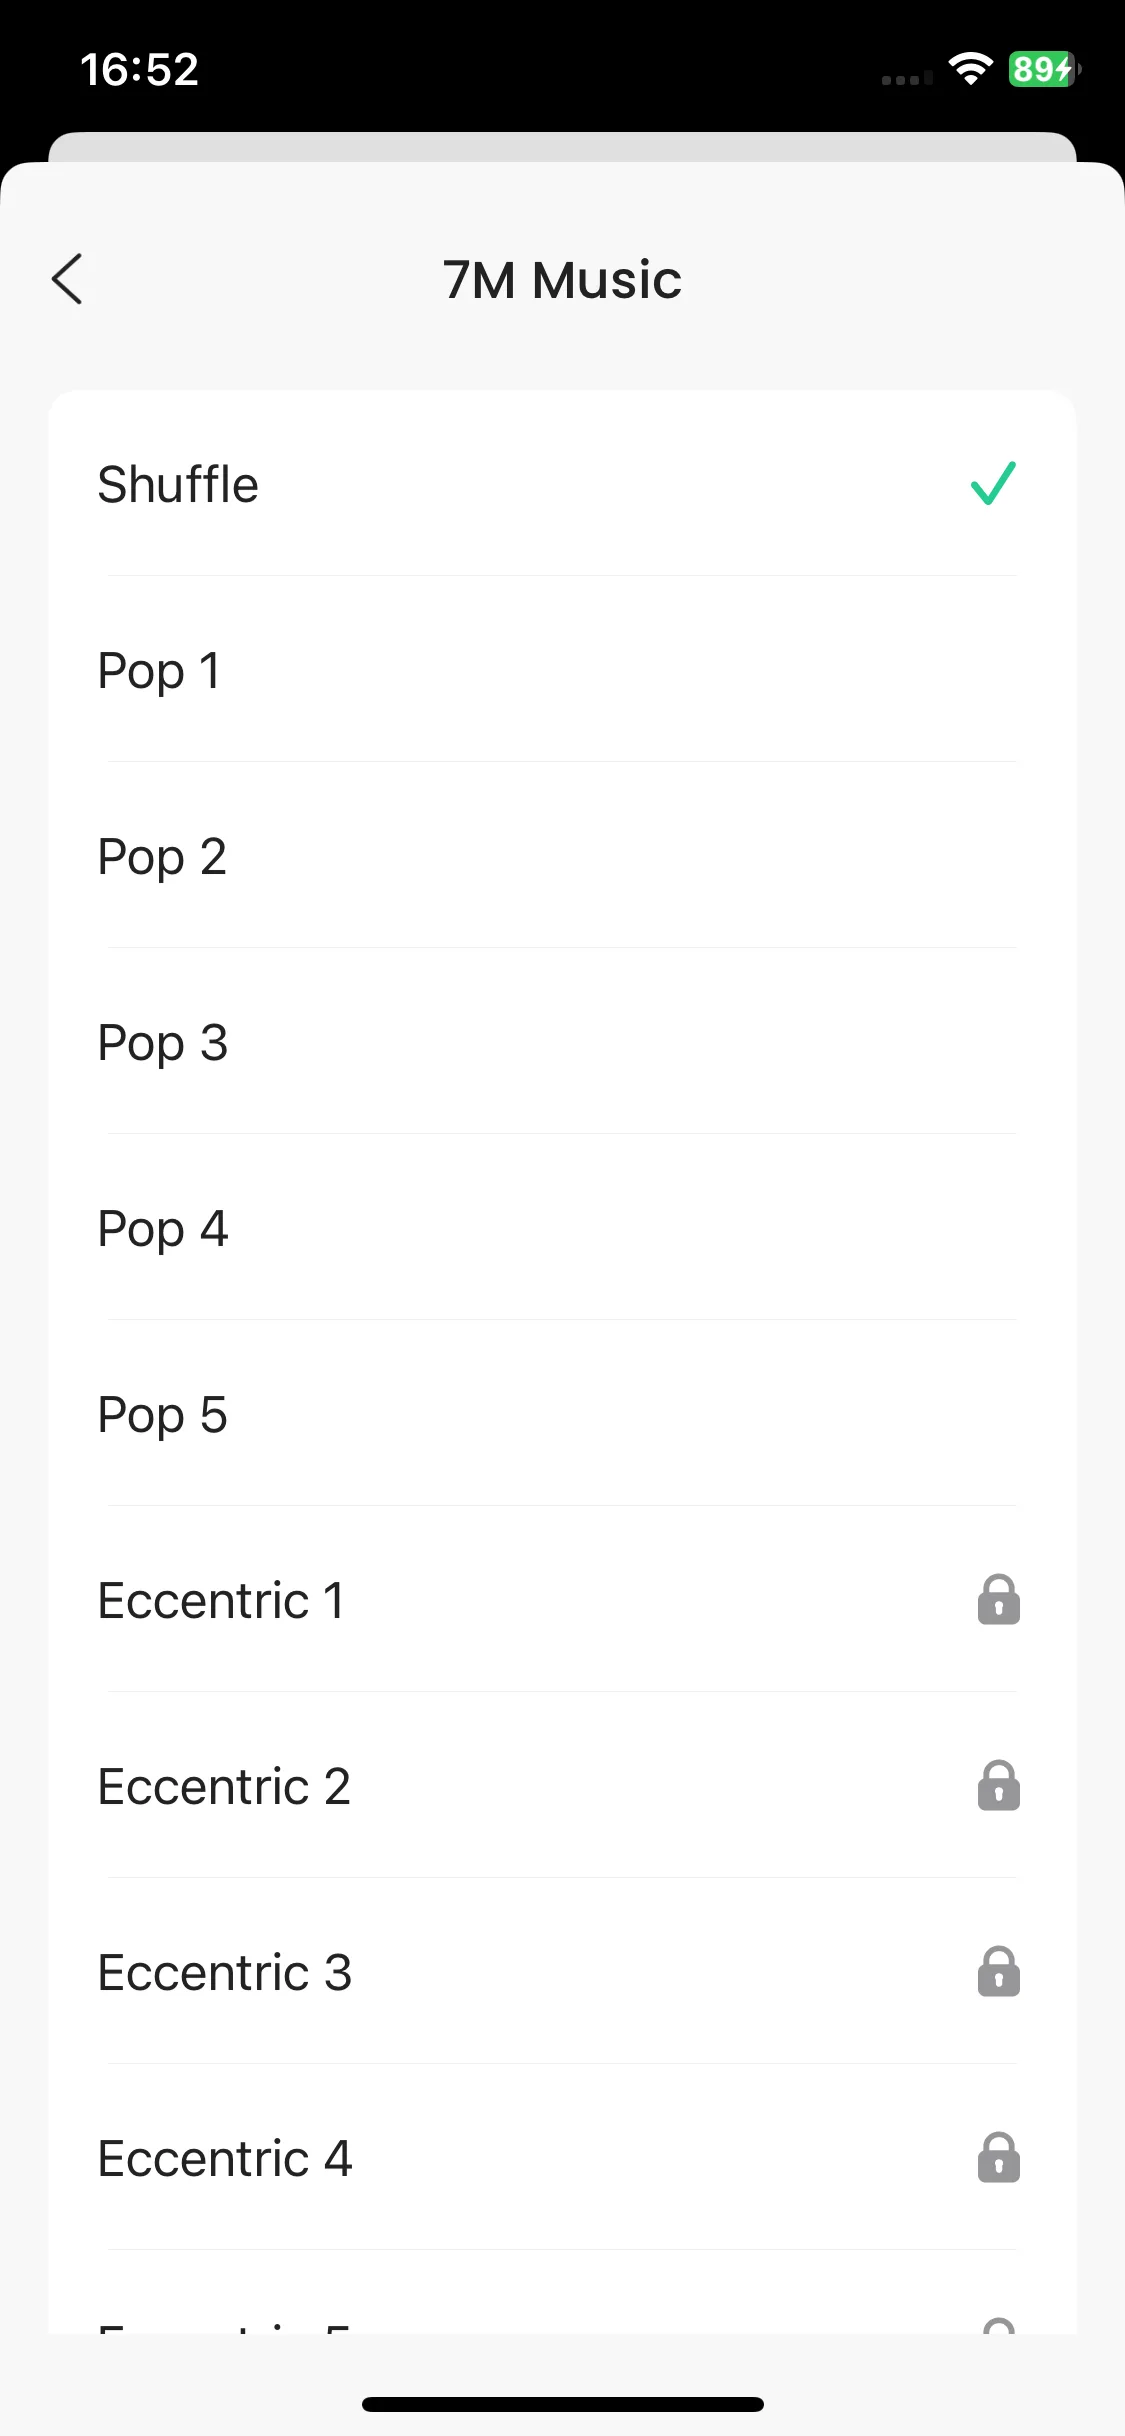
Task: Tap the lock icon beside Eccentric 4
Action: pyautogui.click(x=998, y=2157)
